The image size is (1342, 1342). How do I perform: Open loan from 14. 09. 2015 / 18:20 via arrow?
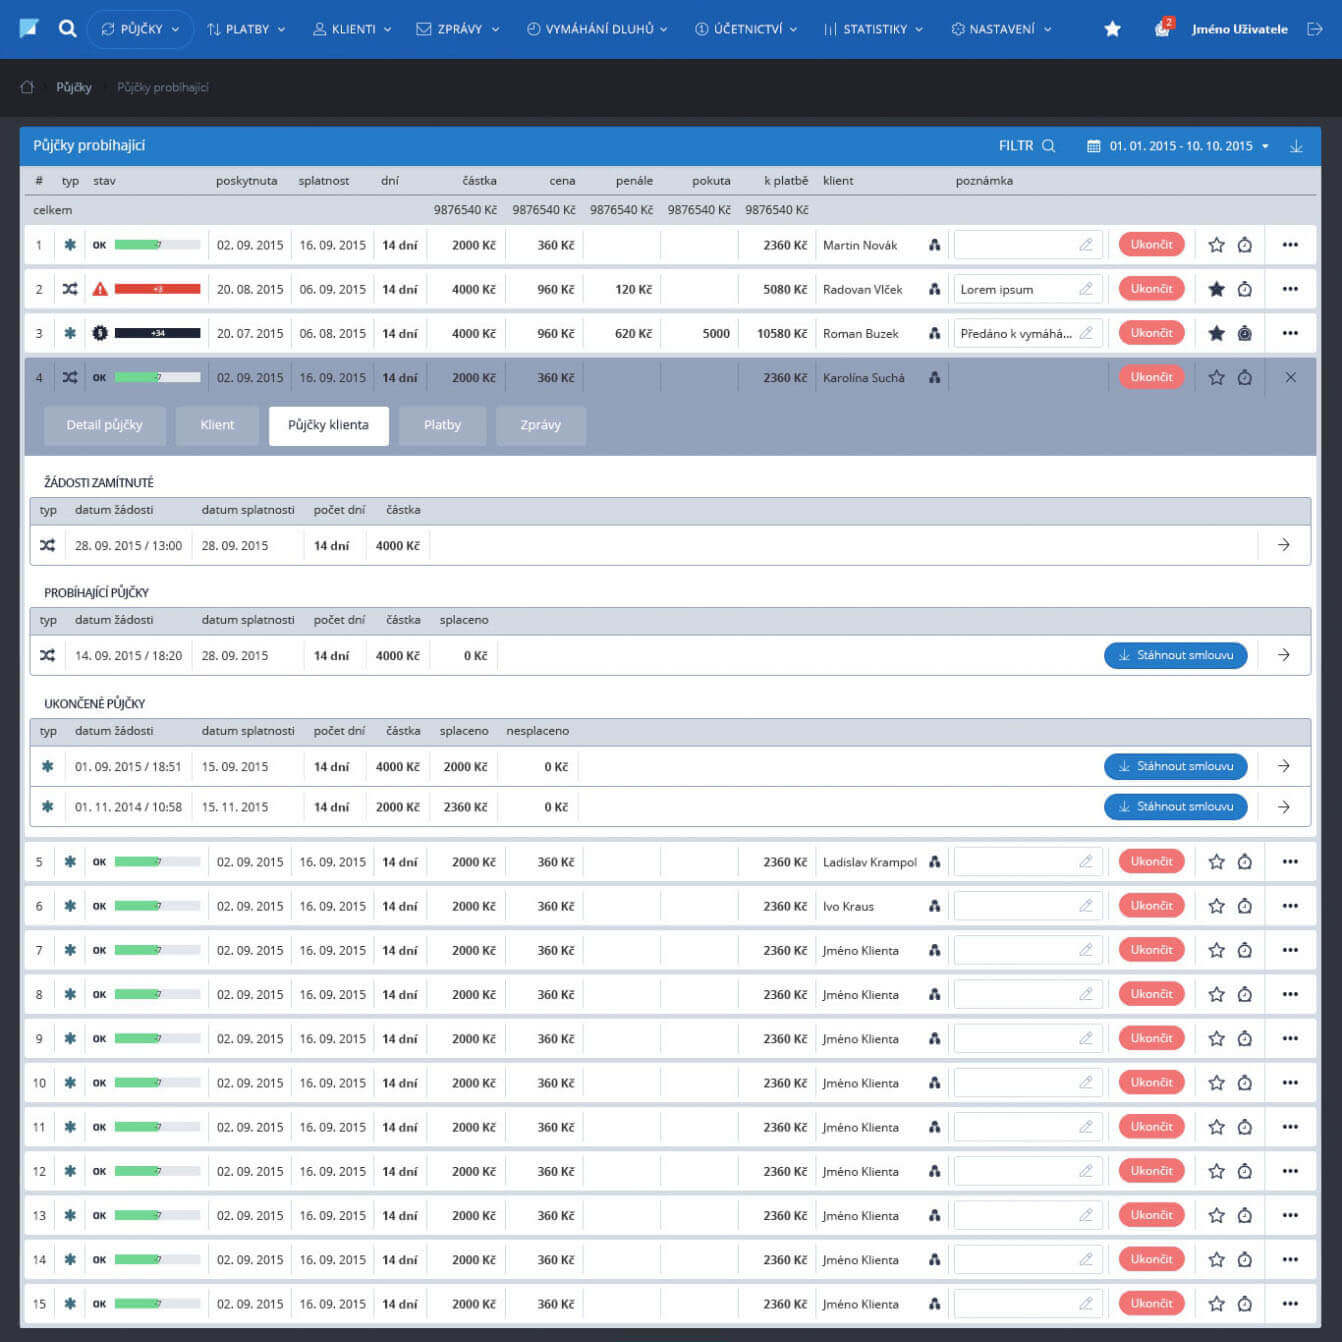tap(1284, 655)
